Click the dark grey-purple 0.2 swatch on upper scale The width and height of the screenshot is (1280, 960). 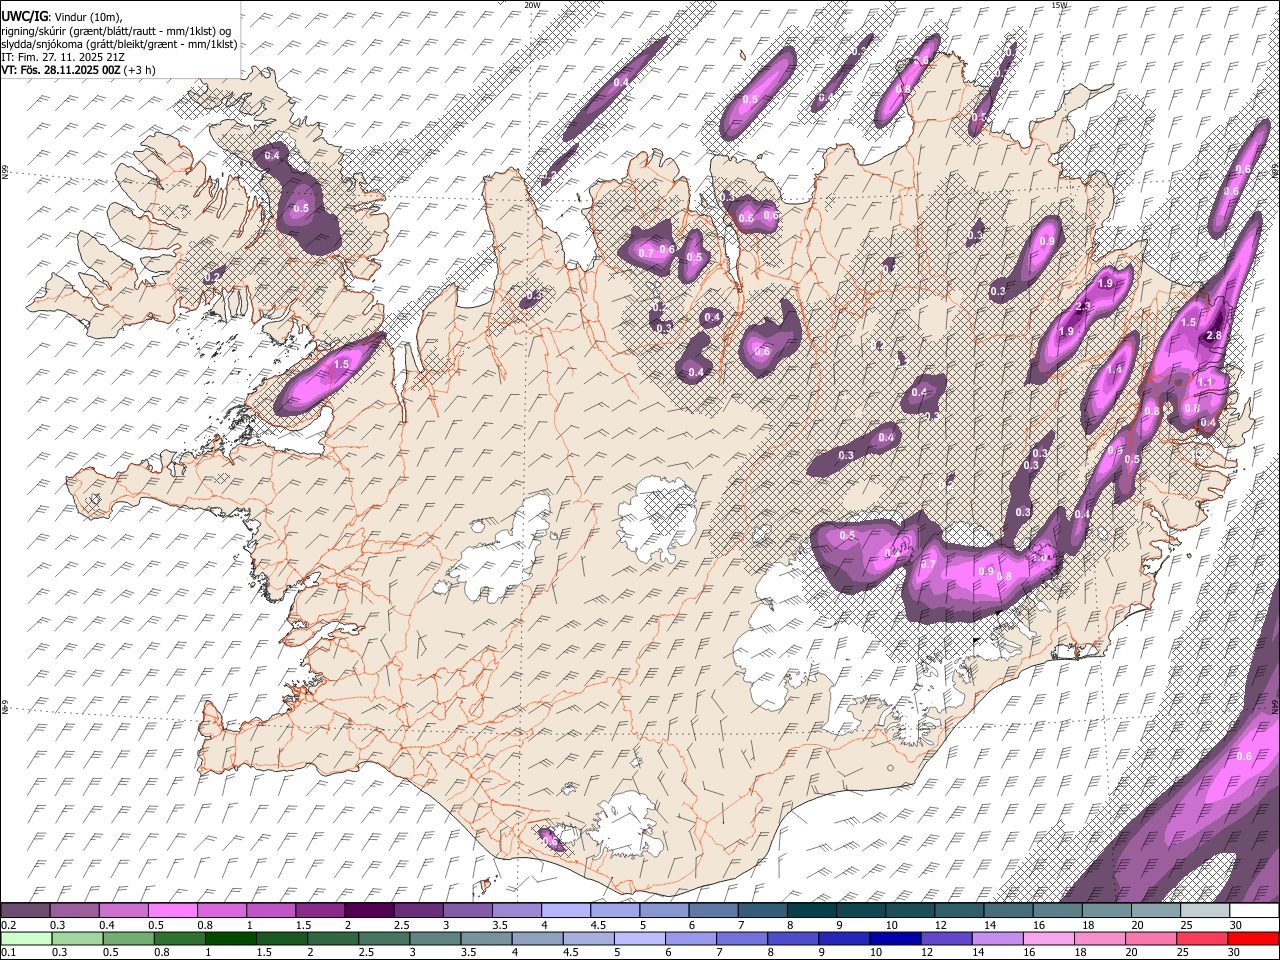coord(25,911)
